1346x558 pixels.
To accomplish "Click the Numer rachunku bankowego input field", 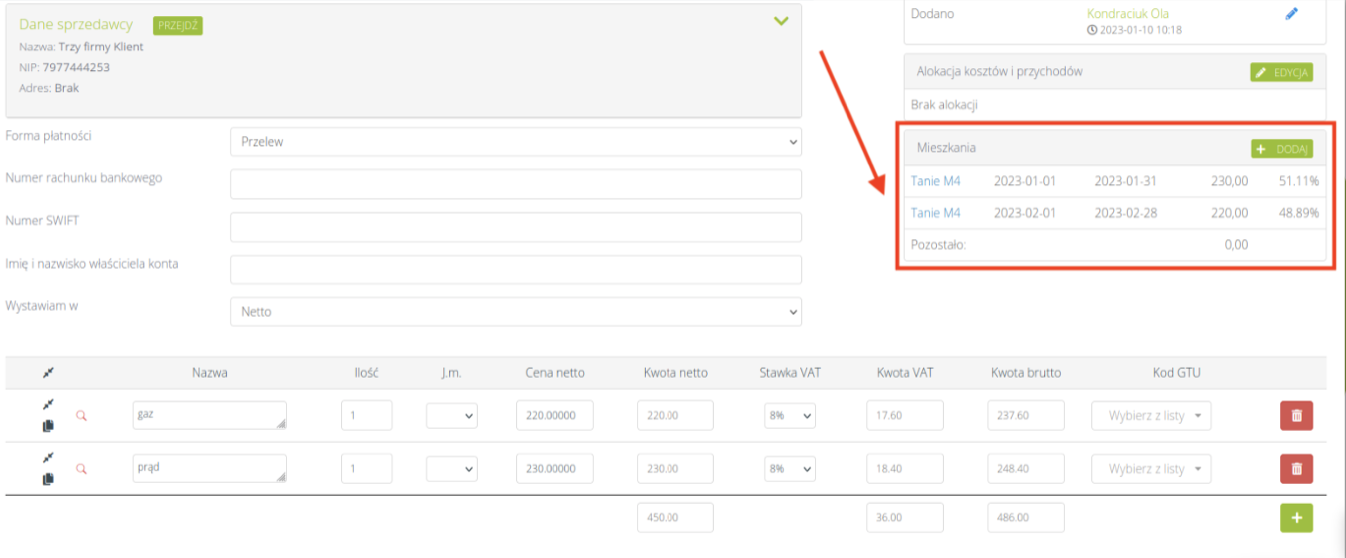I will 515,185.
